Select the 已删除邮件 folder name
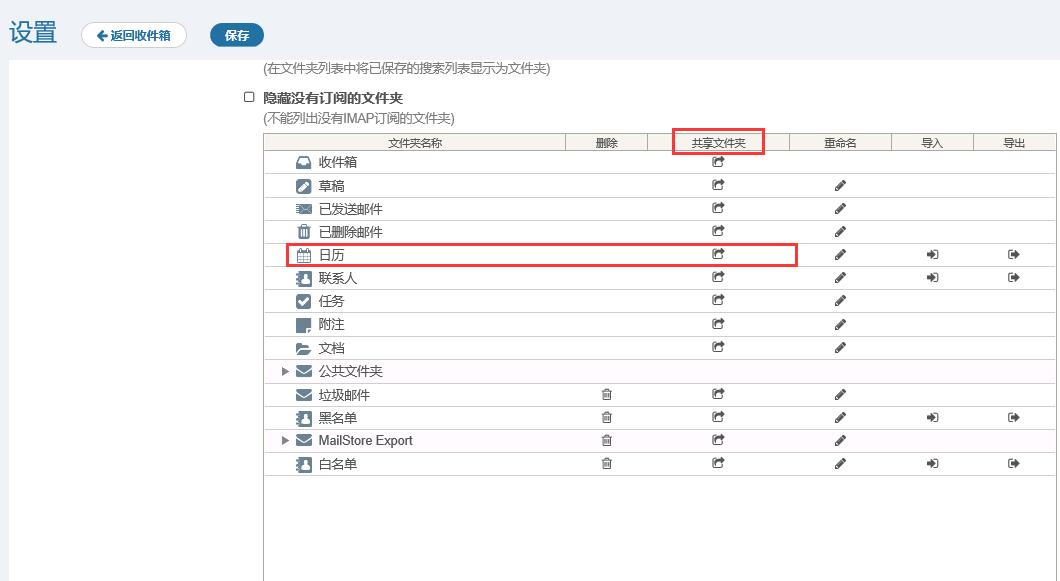The image size is (1060, 581). 350,232
